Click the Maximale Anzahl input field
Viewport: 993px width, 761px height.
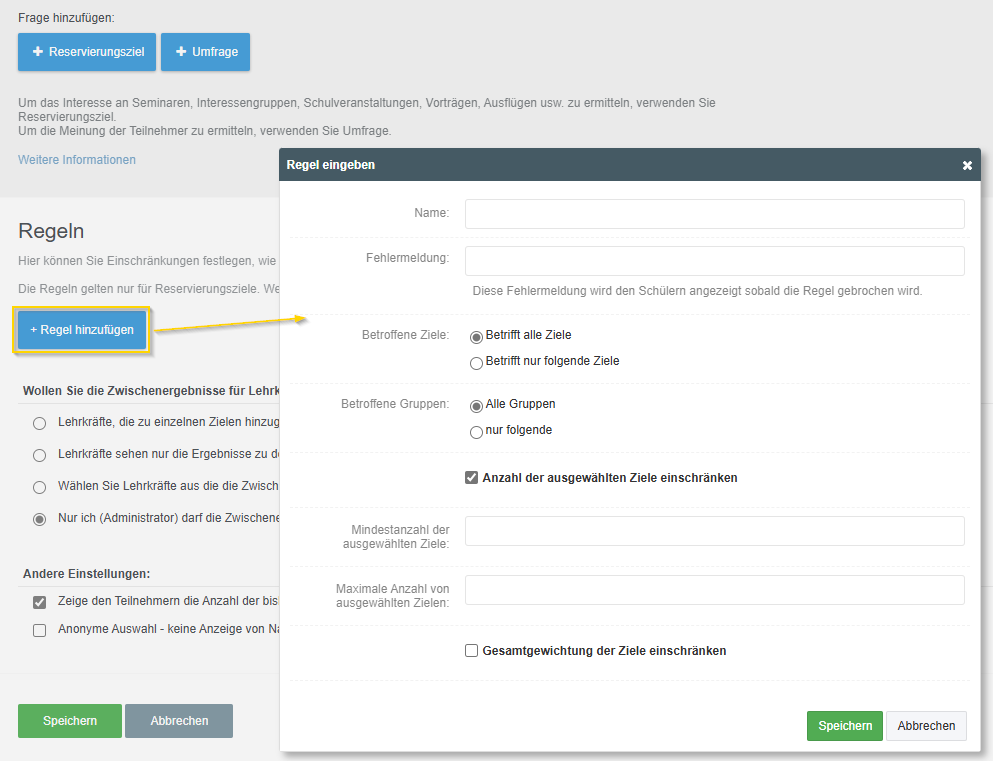[714, 590]
